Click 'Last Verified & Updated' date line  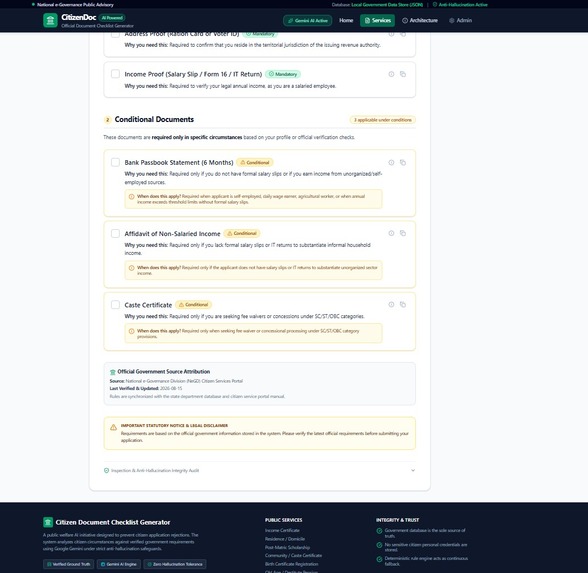click(146, 388)
